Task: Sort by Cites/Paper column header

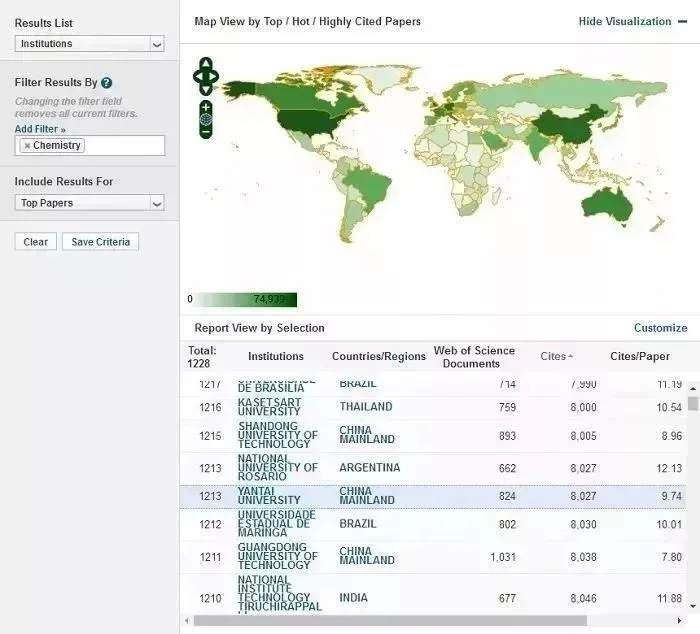Action: (x=640, y=356)
